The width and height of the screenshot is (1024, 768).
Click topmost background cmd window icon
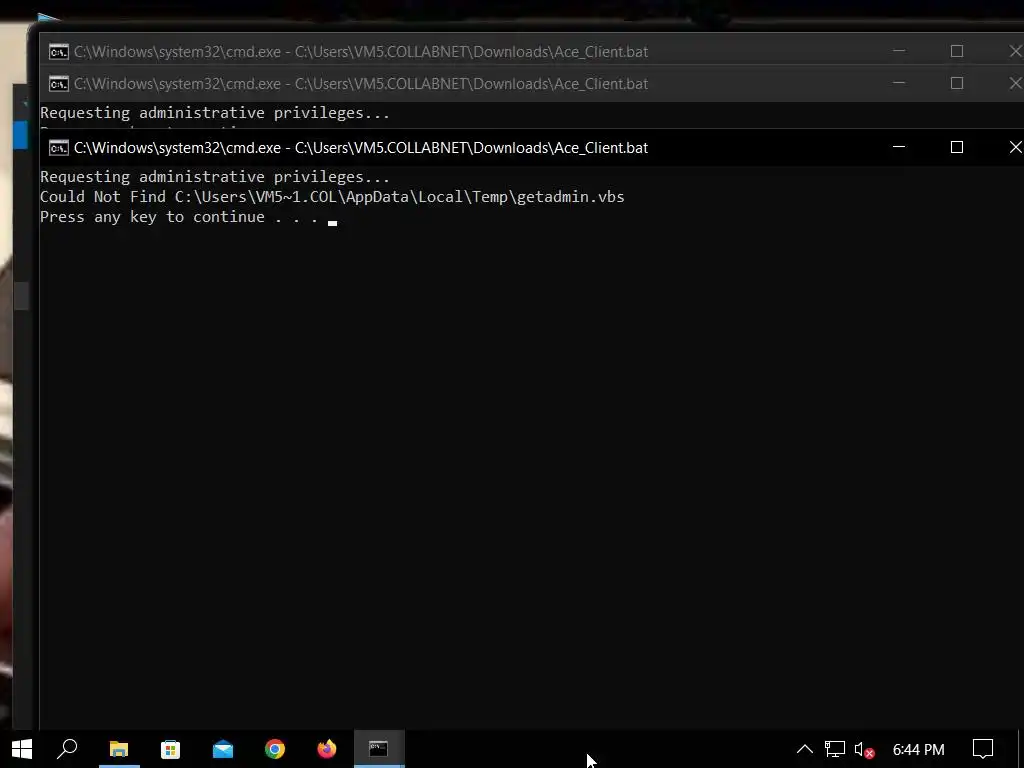click(x=59, y=52)
